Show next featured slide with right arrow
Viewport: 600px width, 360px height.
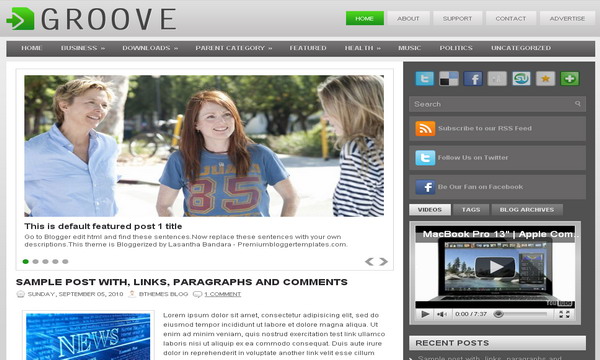(383, 262)
